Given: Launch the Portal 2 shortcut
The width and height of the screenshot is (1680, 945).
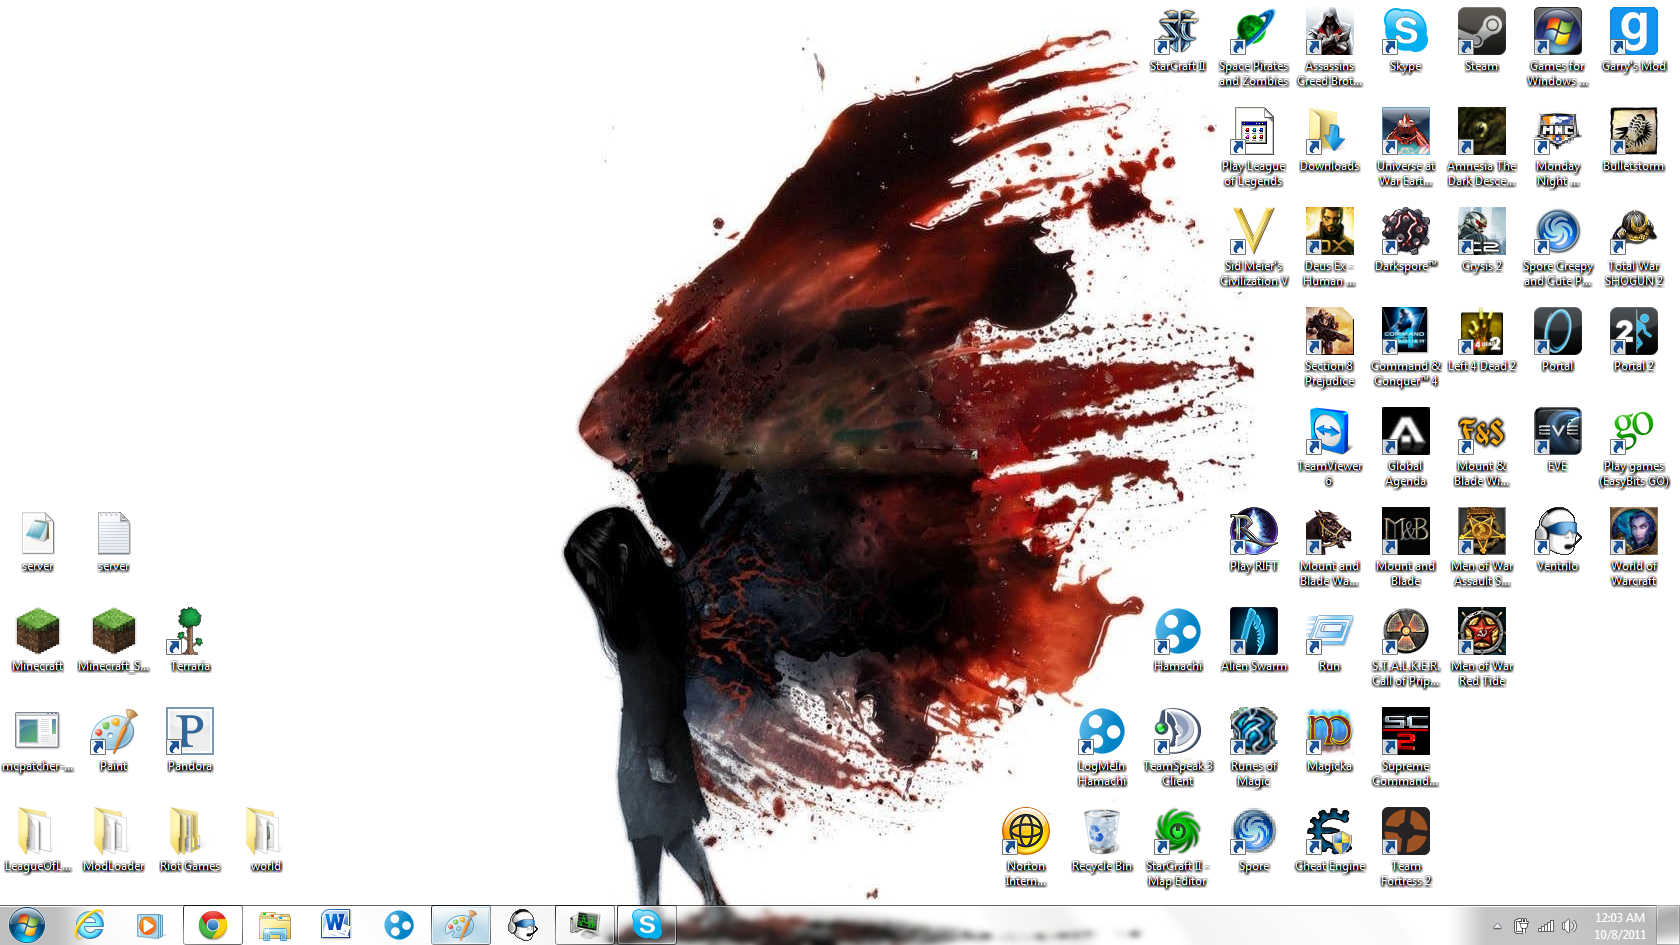Looking at the screenshot, I should click(x=1633, y=341).
